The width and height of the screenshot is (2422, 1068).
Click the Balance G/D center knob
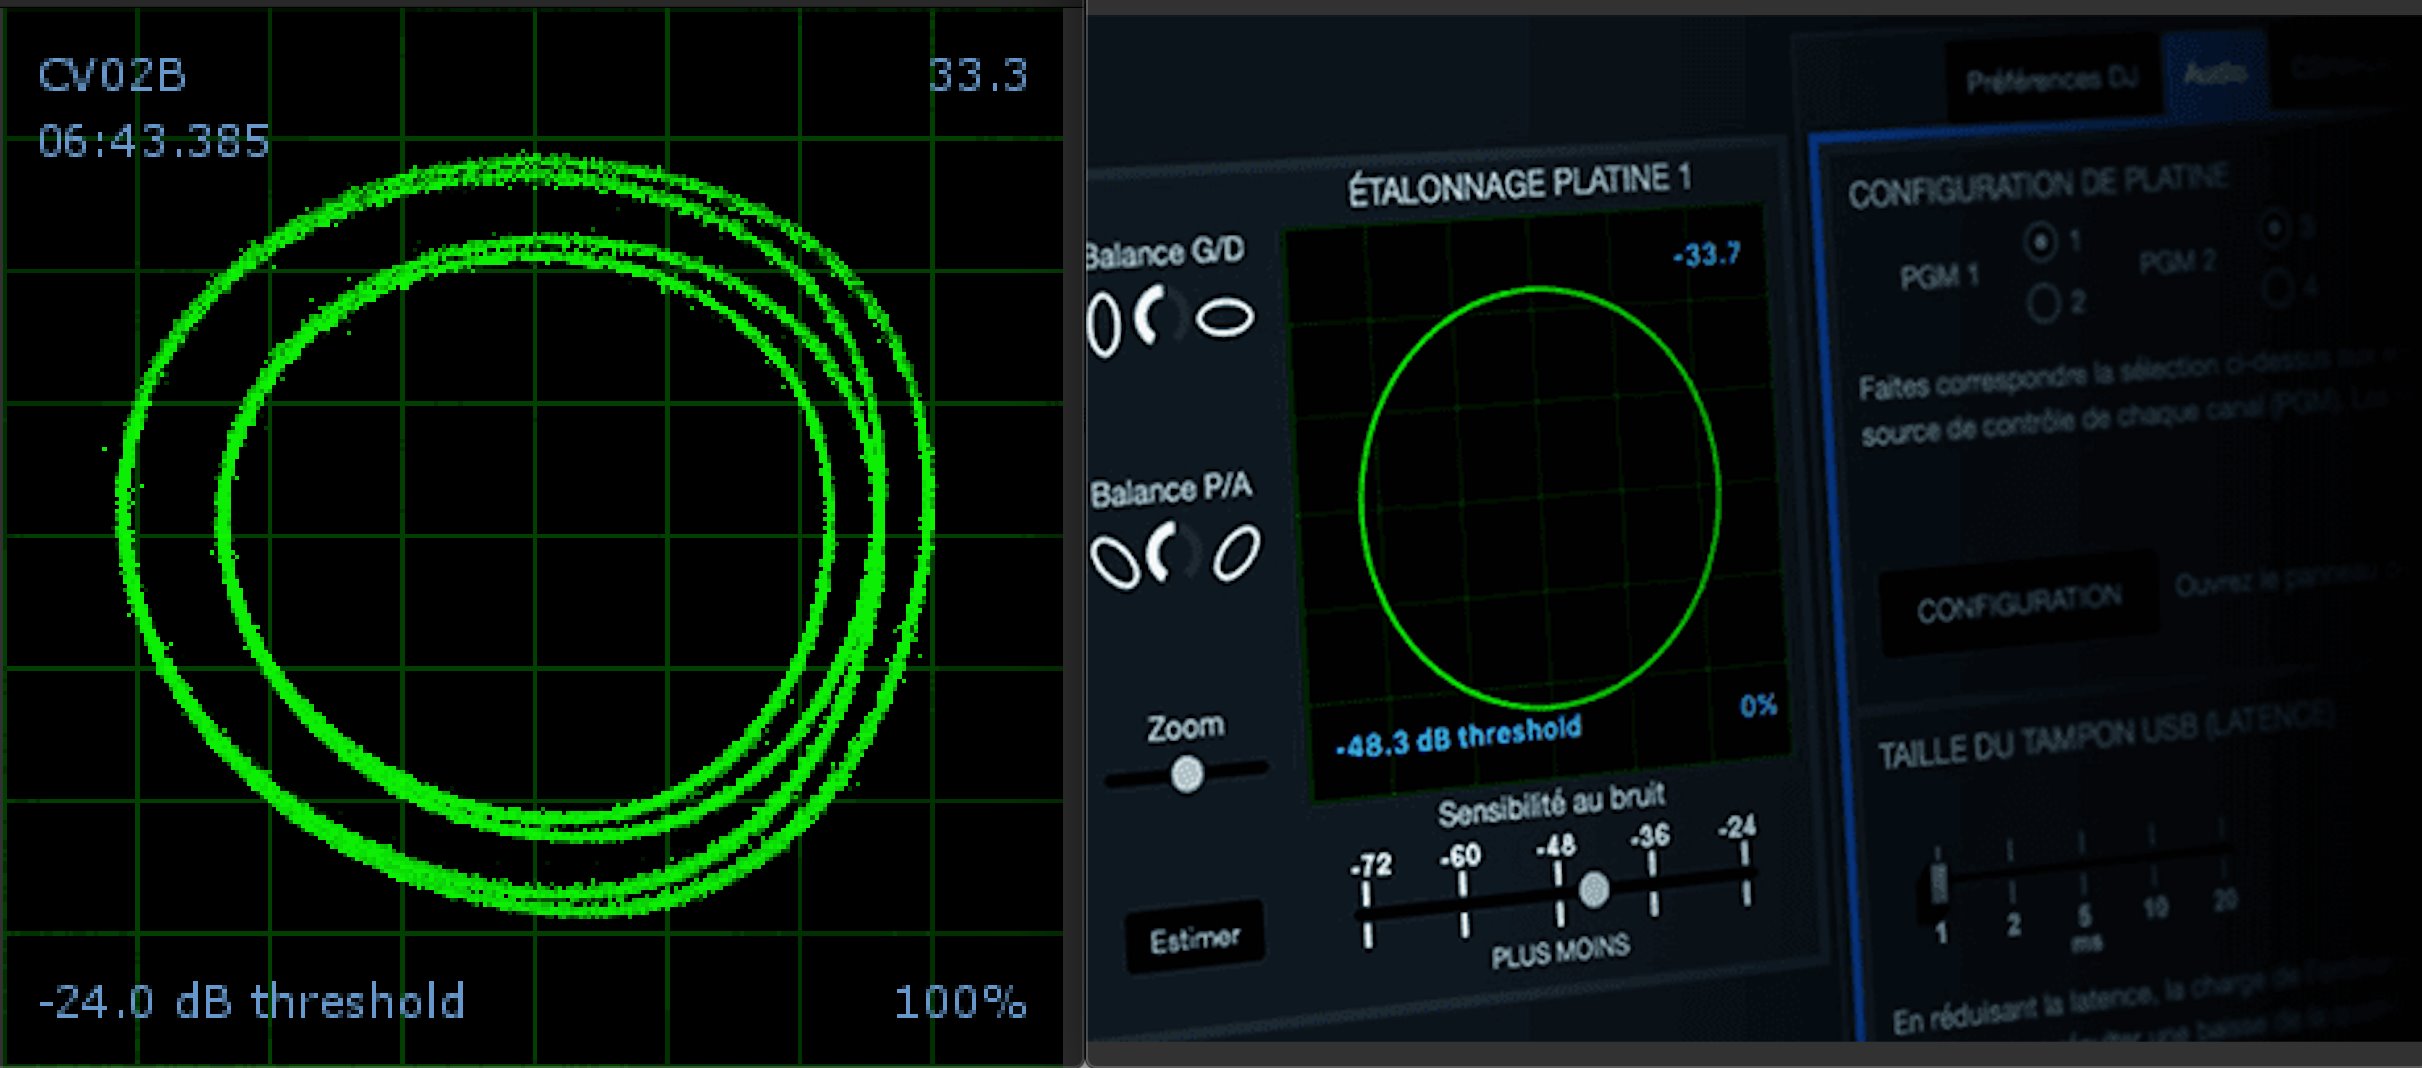tap(1160, 316)
